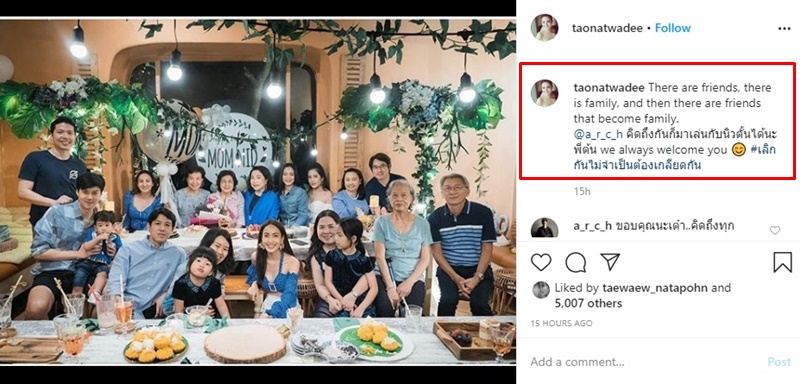This screenshot has width=800, height=384.
Task: Open a_r_c_h commenter profile picture
Action: (544, 228)
